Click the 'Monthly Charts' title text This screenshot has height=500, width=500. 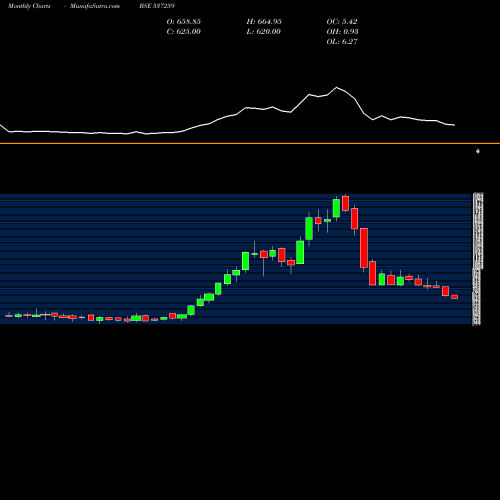coord(29,6)
